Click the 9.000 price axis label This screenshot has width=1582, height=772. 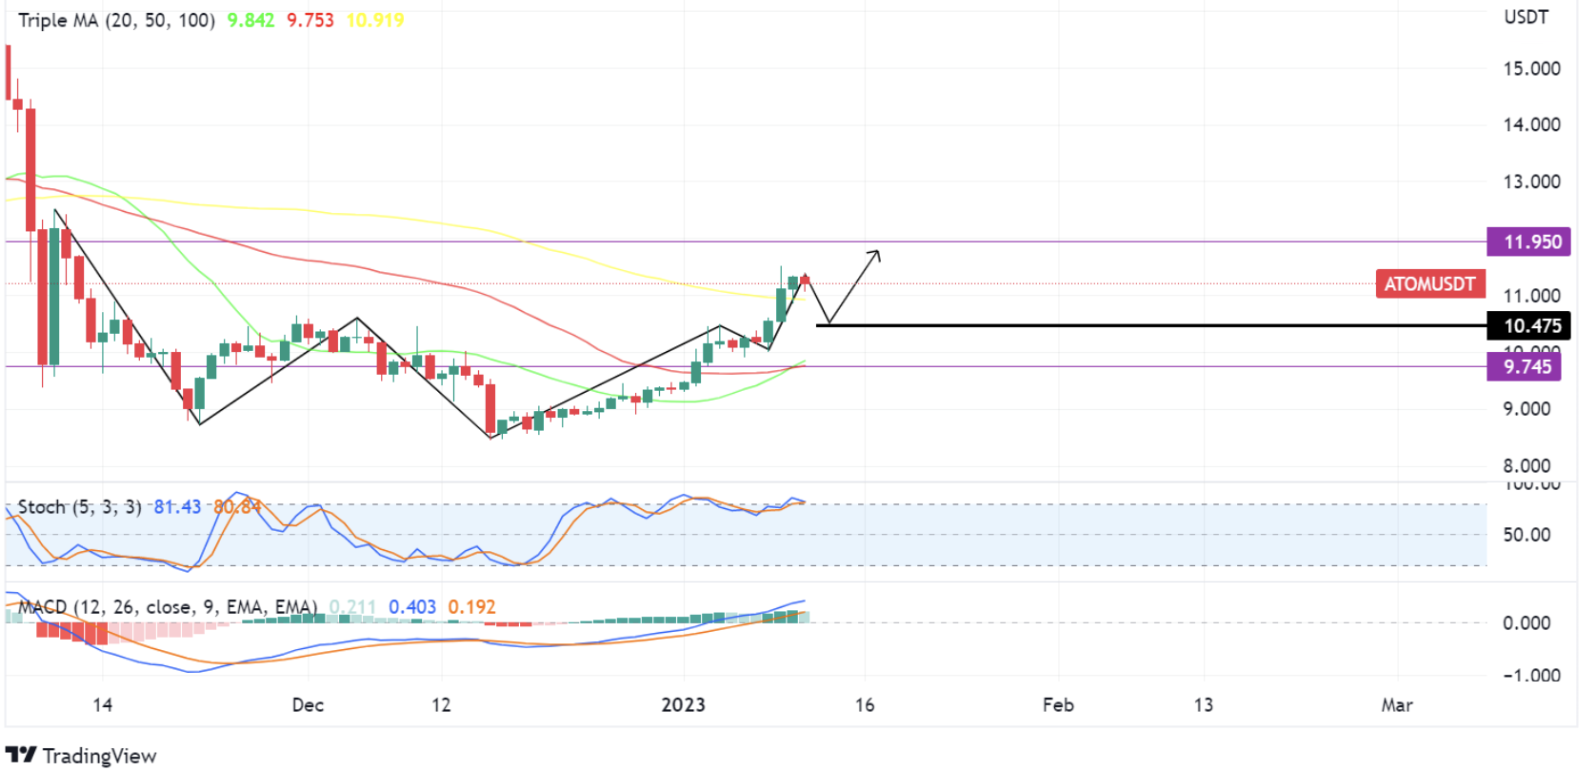tap(1527, 409)
